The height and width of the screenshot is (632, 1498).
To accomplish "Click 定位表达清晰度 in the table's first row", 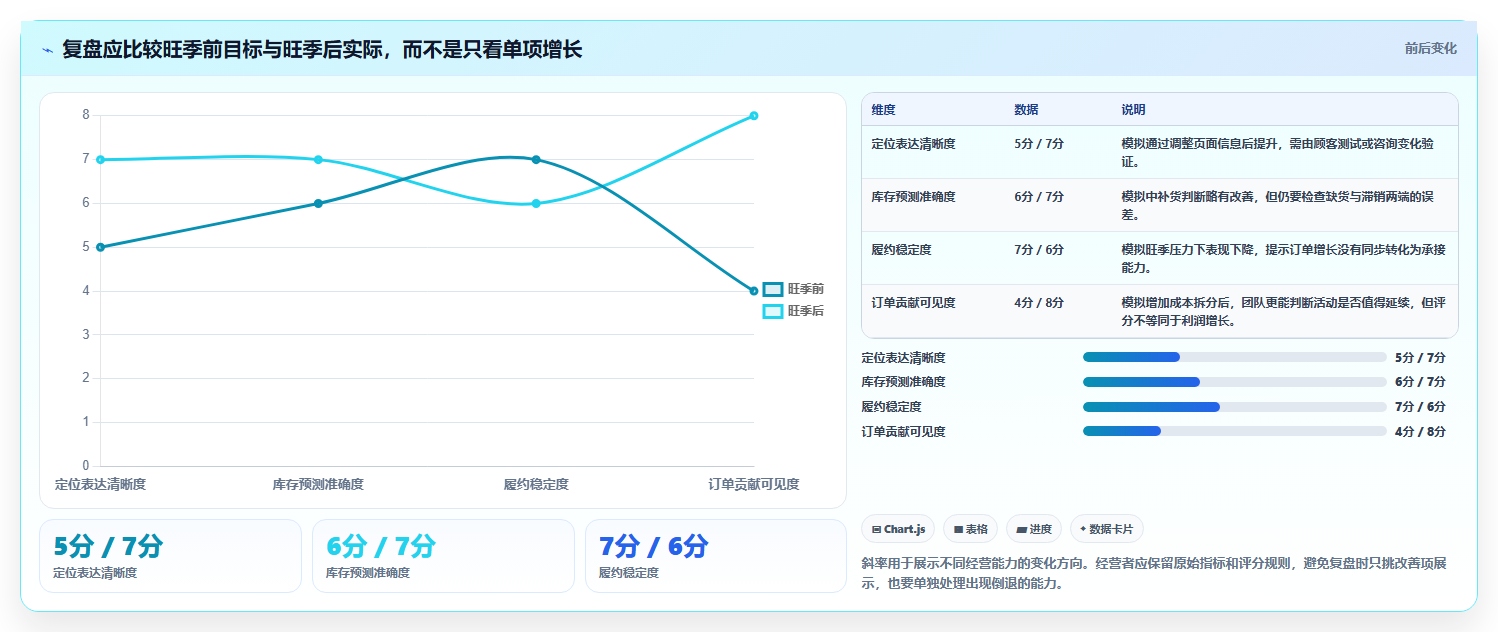I will [913, 144].
